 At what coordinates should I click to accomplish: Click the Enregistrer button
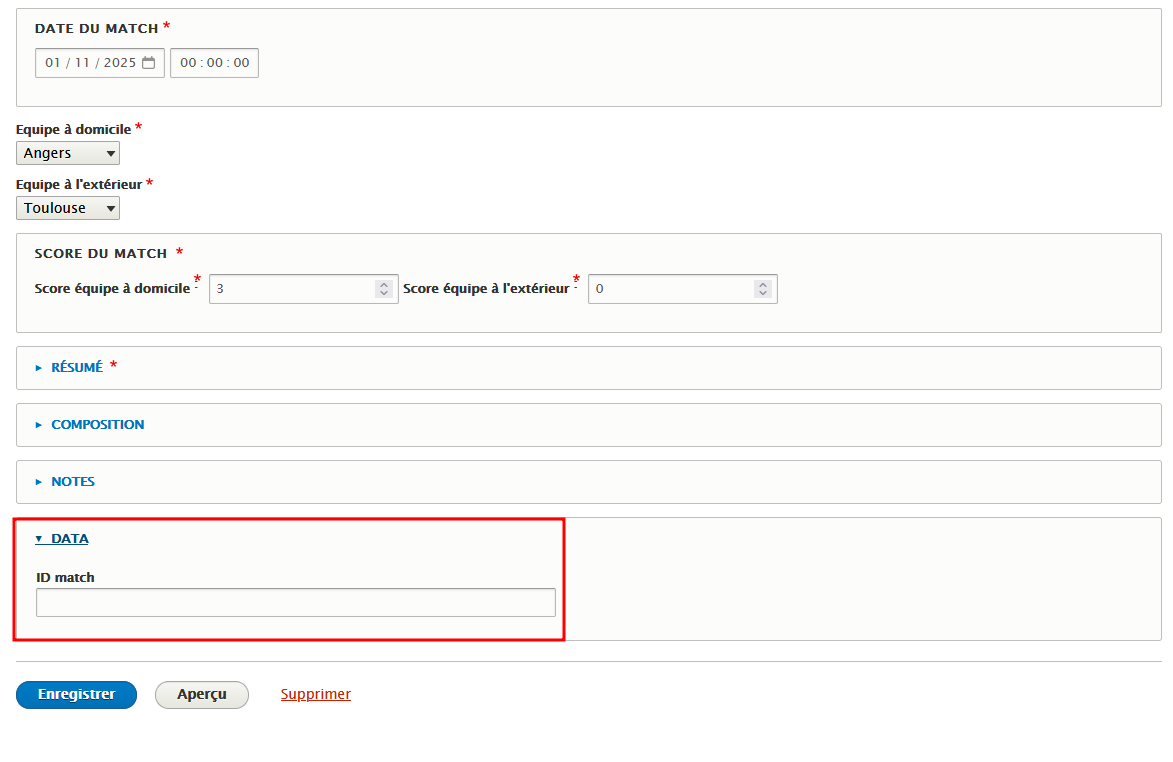point(76,694)
